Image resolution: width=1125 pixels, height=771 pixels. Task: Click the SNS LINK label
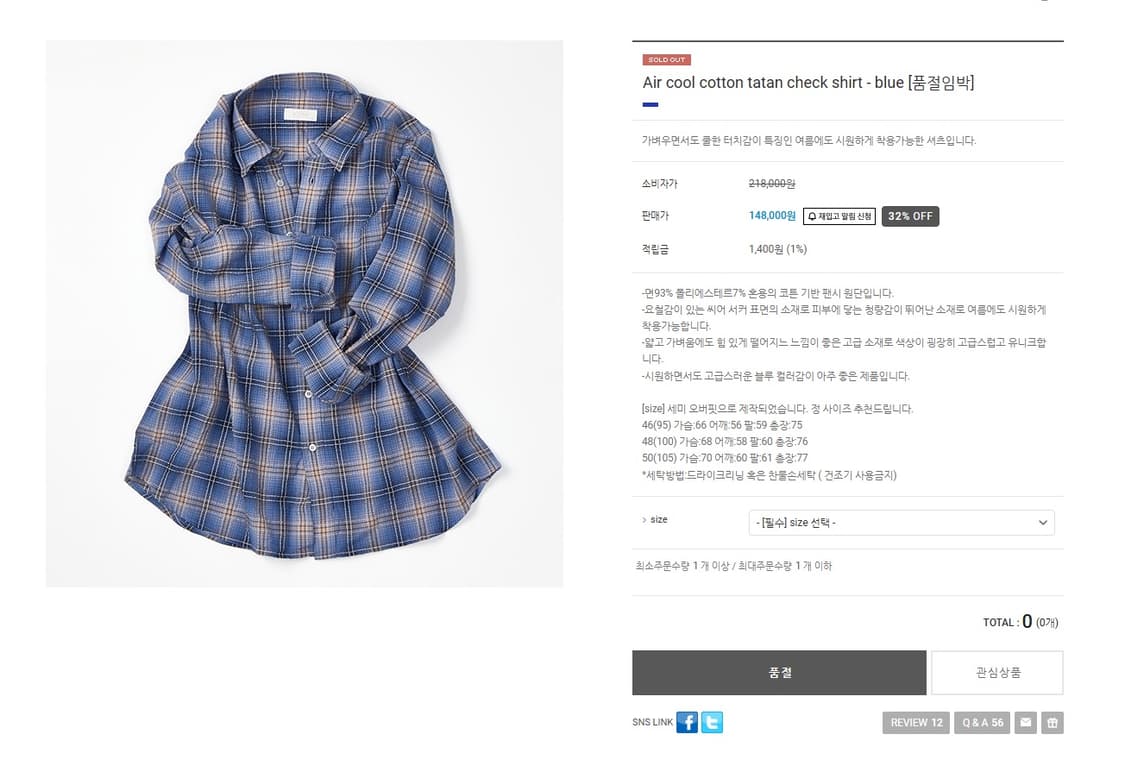coord(652,722)
